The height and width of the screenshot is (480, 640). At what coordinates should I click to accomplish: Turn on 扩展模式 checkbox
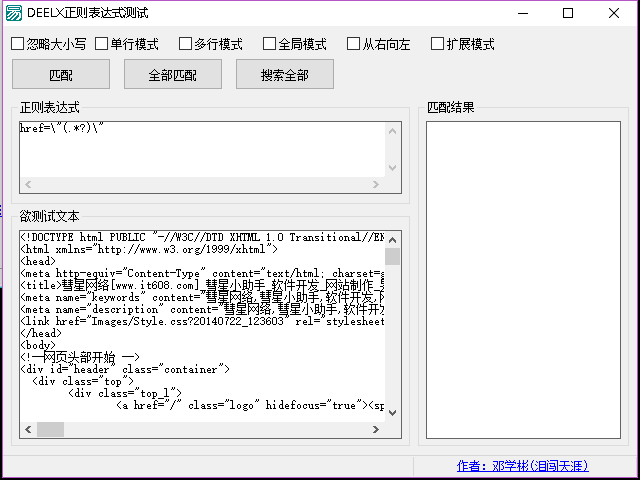click(462, 44)
